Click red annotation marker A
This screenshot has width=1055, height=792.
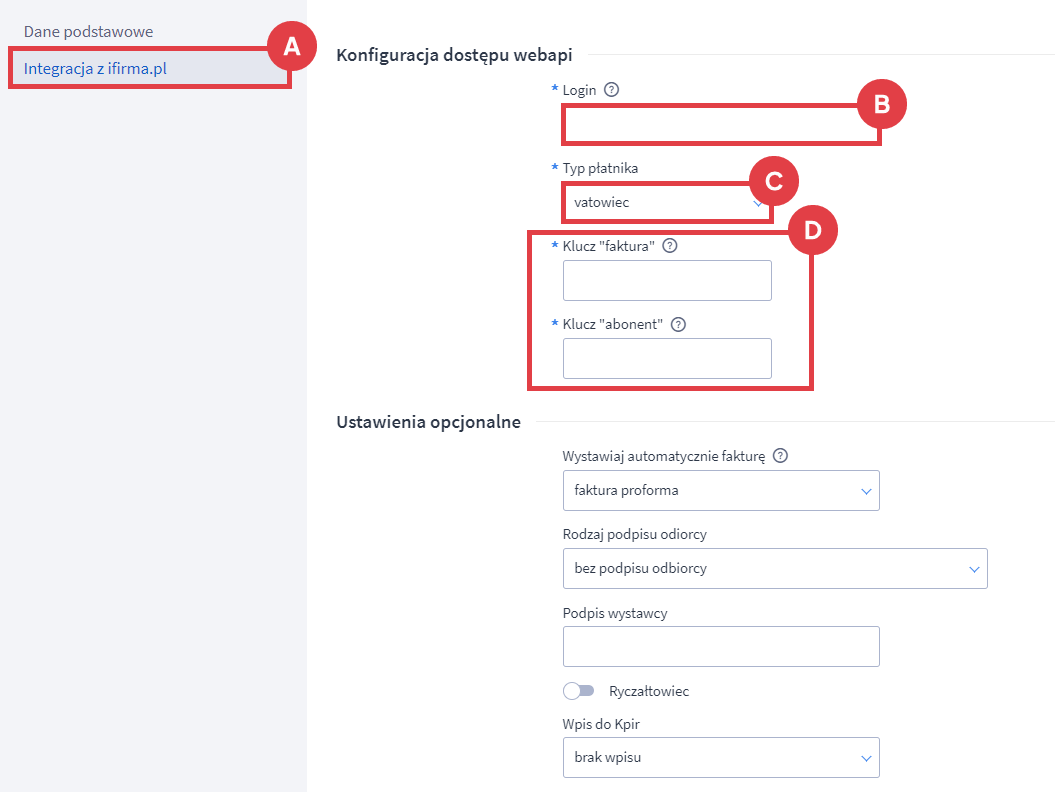(x=291, y=47)
